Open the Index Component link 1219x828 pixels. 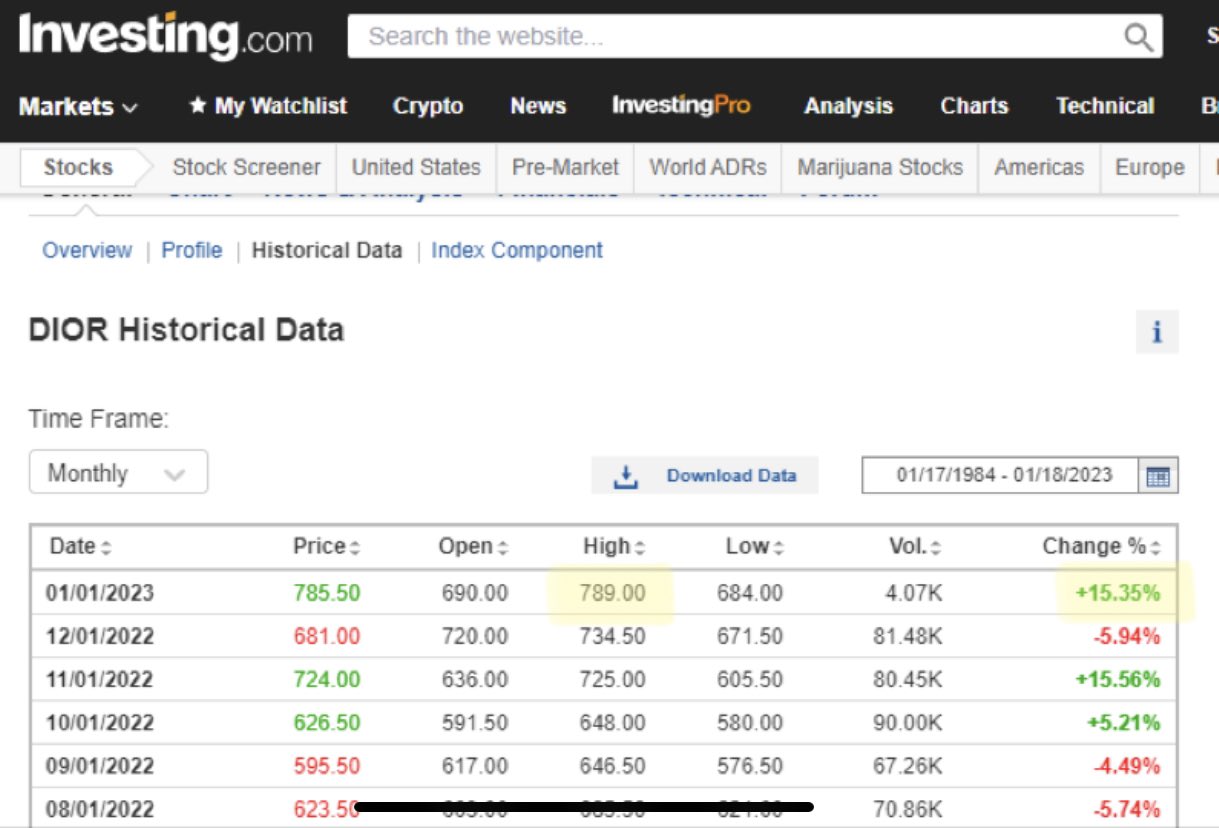click(517, 250)
